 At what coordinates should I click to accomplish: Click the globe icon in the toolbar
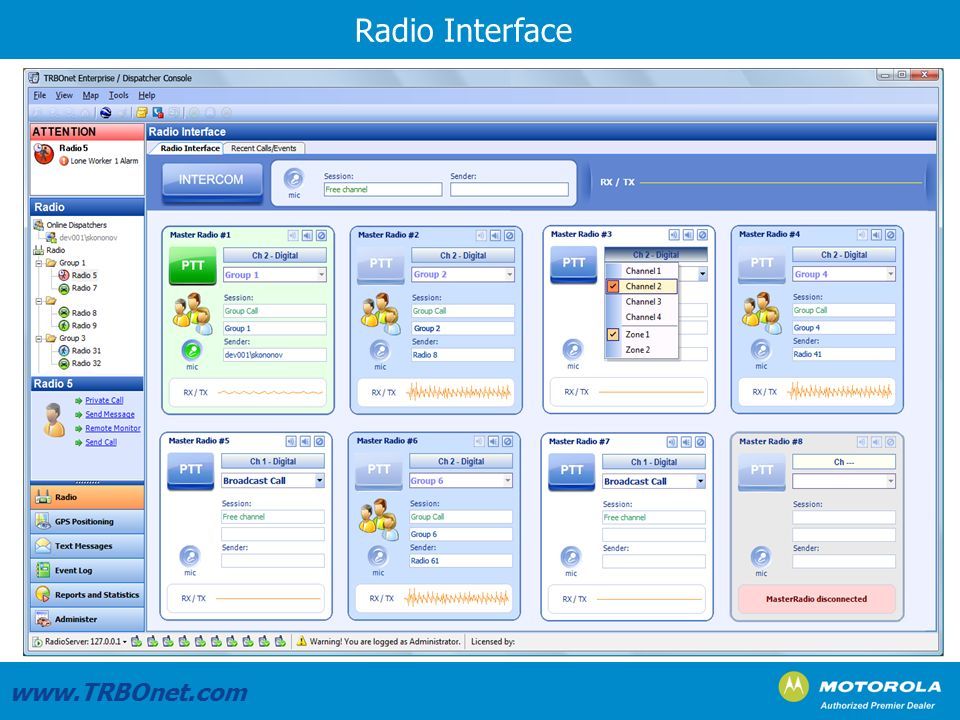tap(106, 113)
